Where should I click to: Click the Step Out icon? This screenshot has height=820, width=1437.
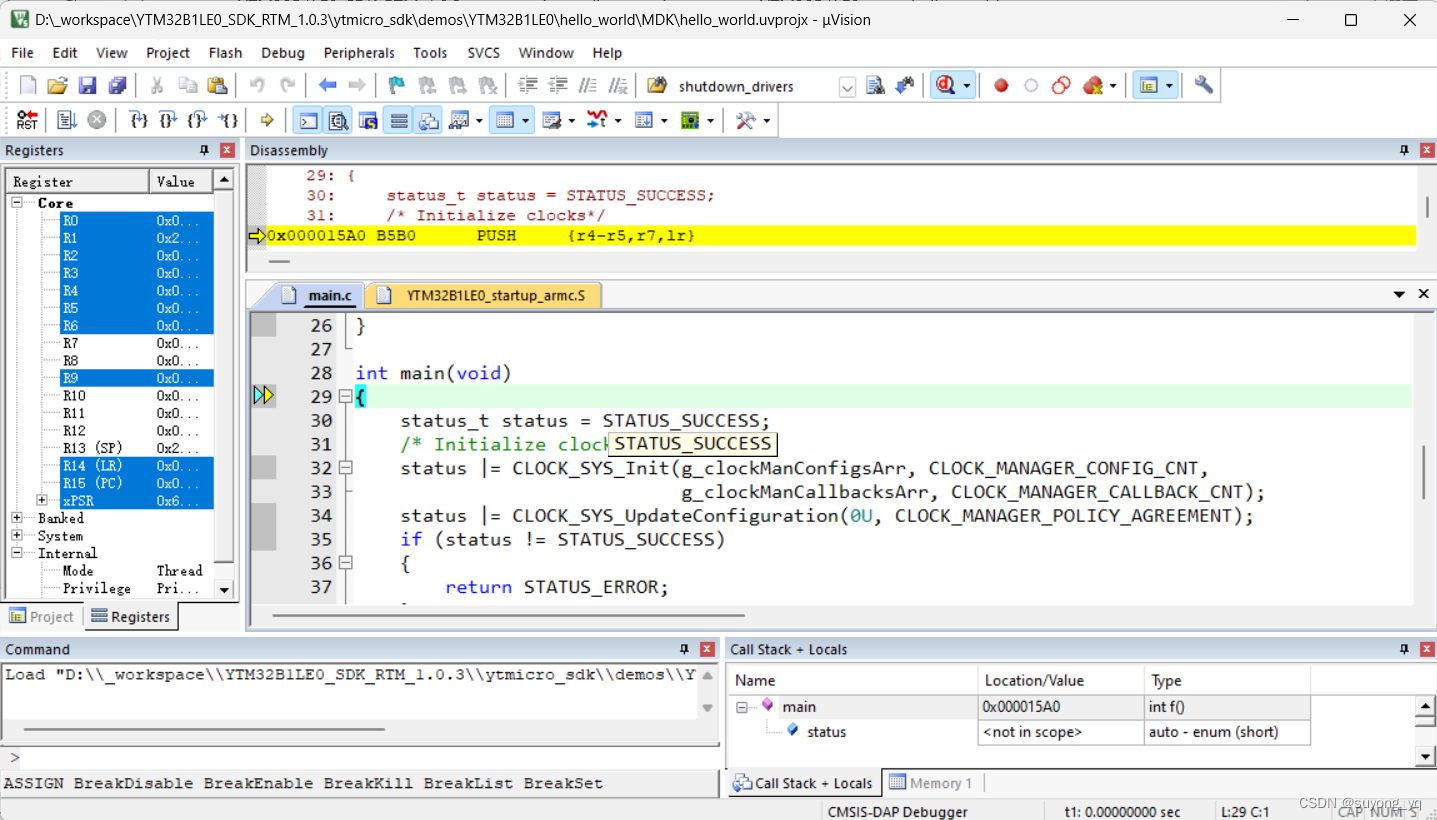click(x=198, y=120)
